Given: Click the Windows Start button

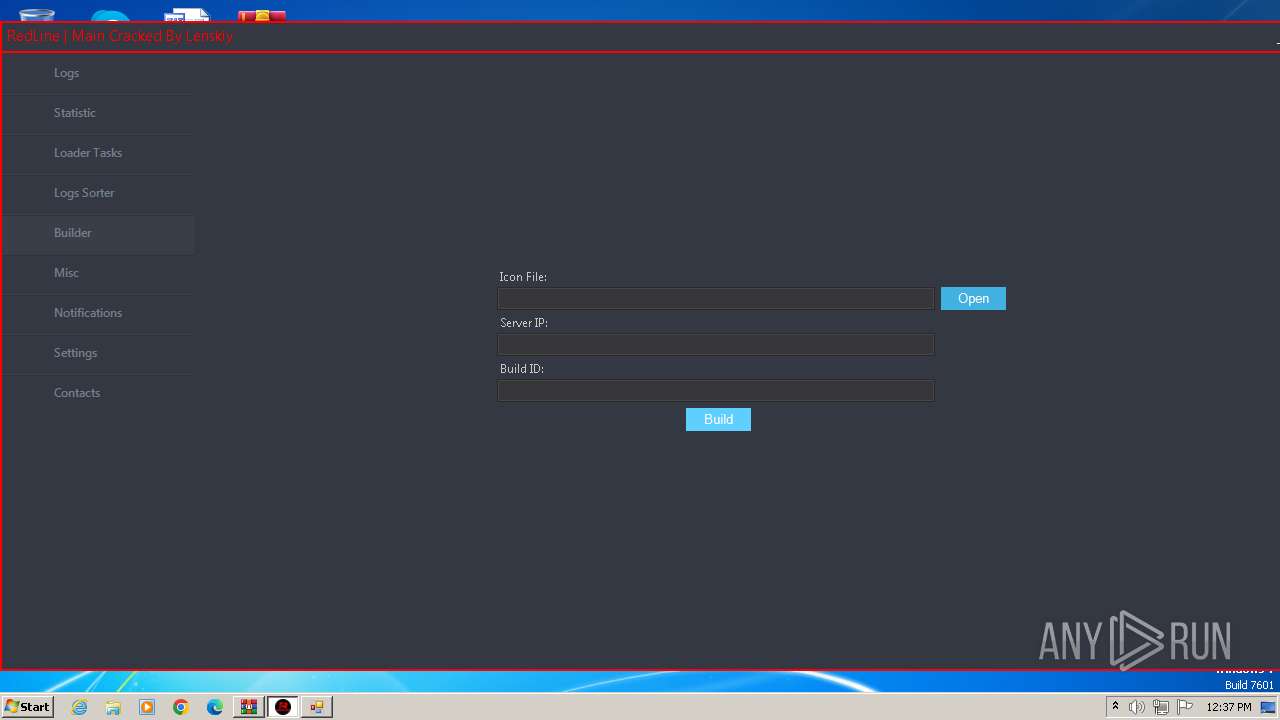Looking at the screenshot, I should coord(27,706).
